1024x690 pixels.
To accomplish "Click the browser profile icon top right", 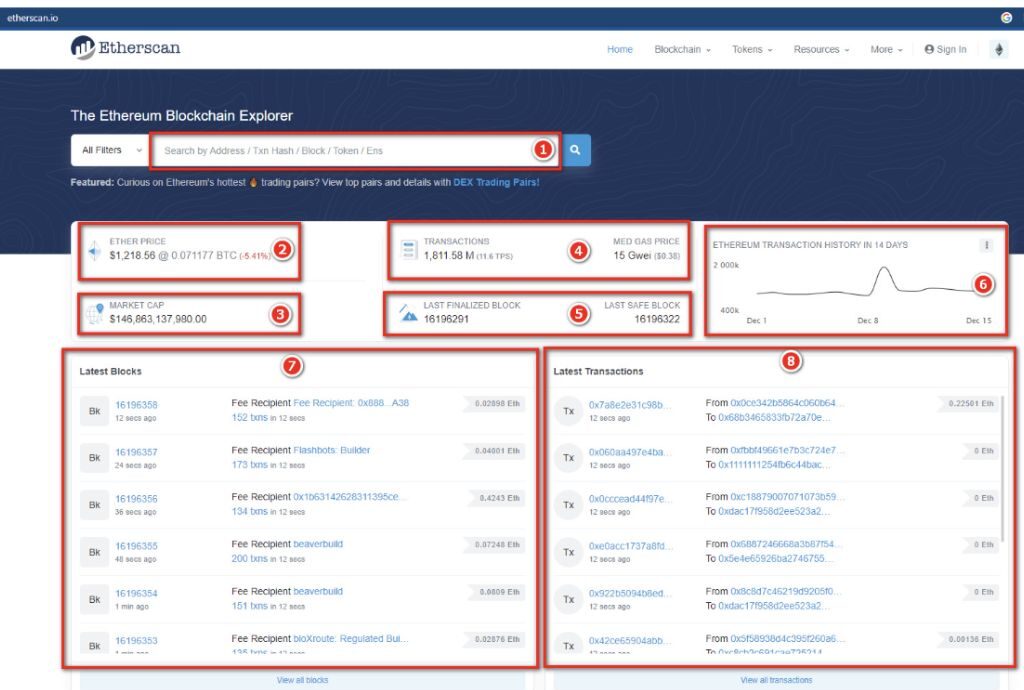I will 1006,18.
